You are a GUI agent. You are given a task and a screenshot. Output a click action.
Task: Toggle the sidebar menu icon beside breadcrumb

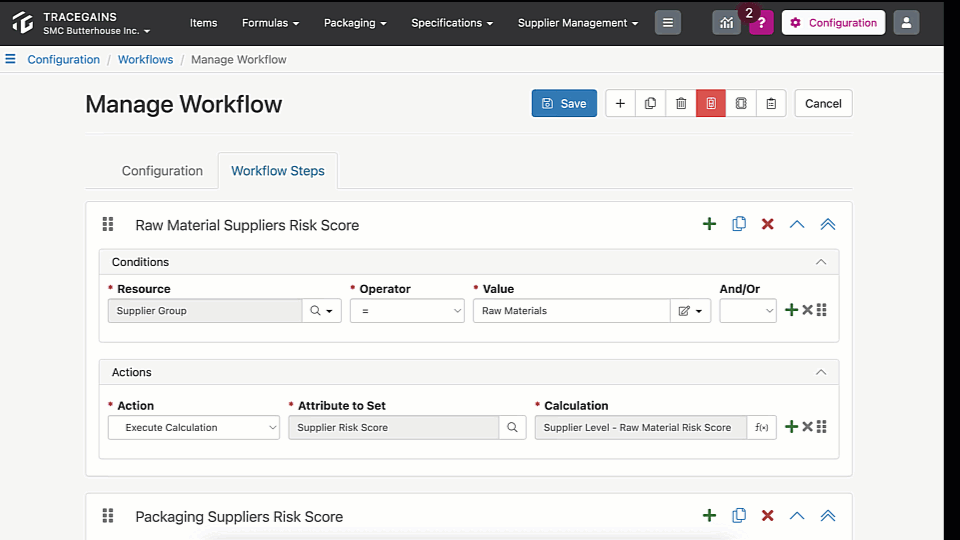pos(10,59)
